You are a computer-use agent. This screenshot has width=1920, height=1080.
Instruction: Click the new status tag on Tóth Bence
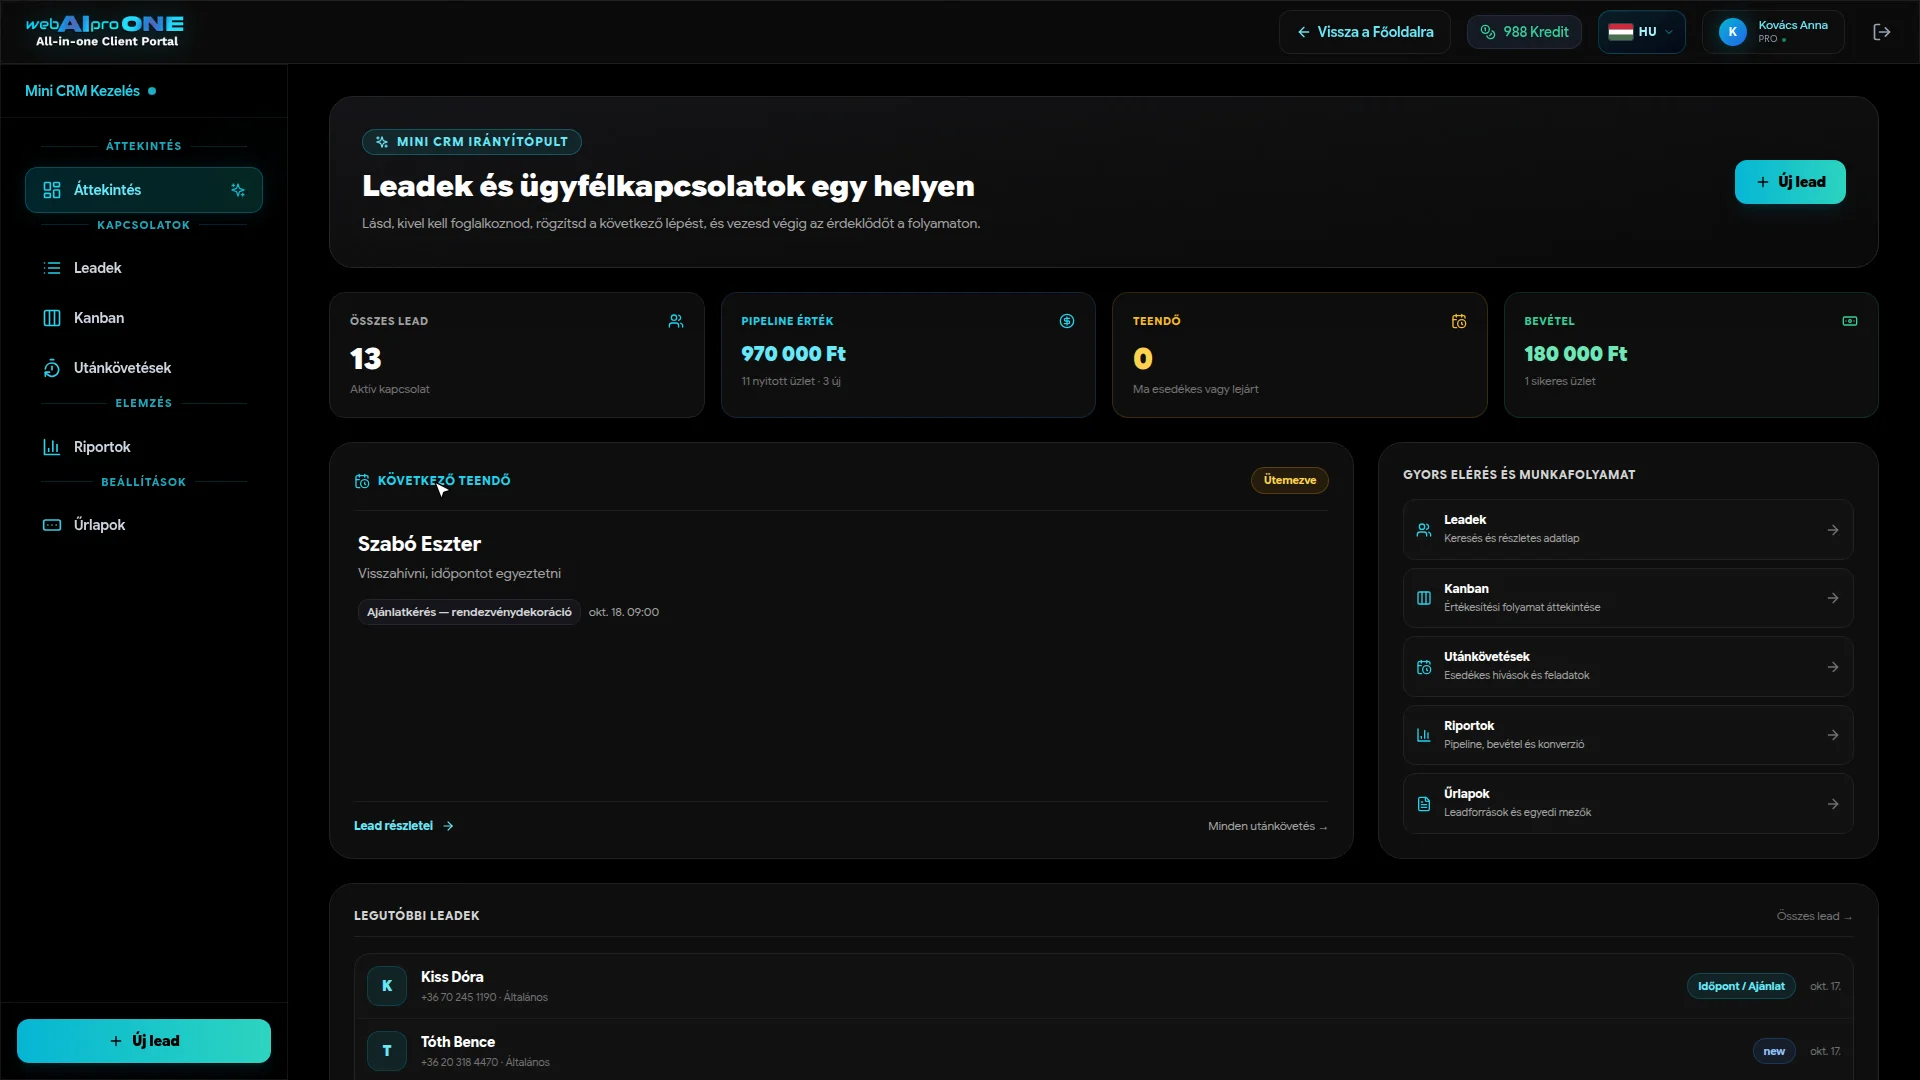pos(1774,1051)
